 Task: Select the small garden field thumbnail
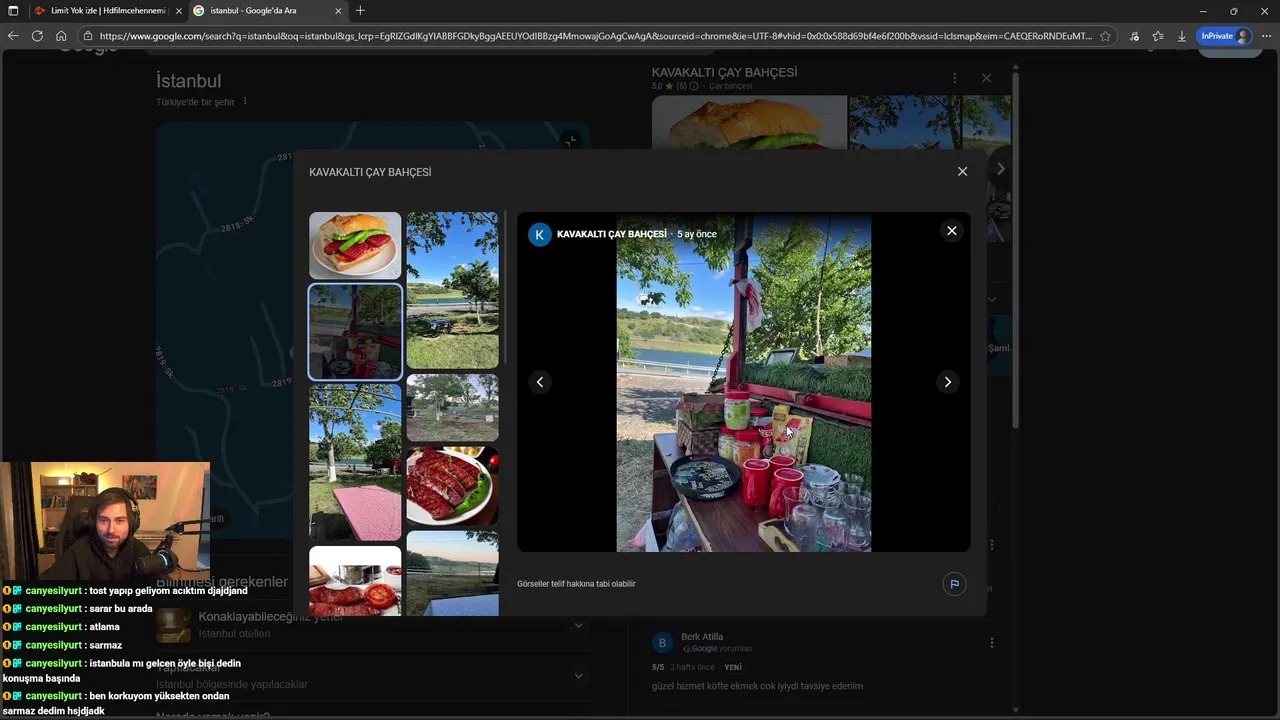452,408
